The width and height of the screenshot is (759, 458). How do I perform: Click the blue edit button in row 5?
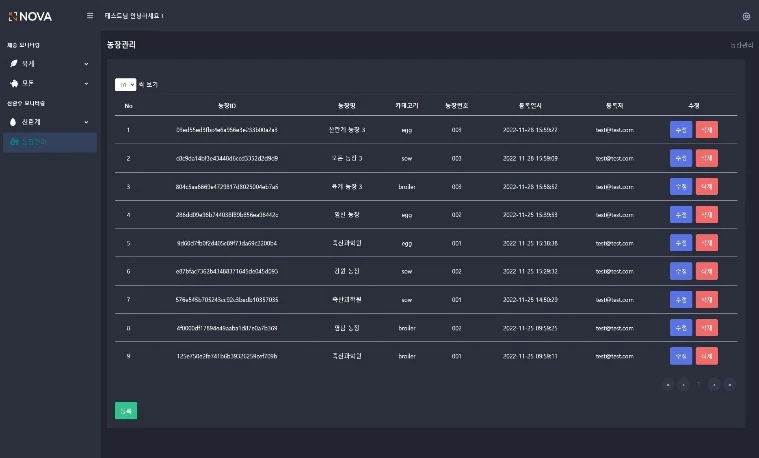(681, 243)
